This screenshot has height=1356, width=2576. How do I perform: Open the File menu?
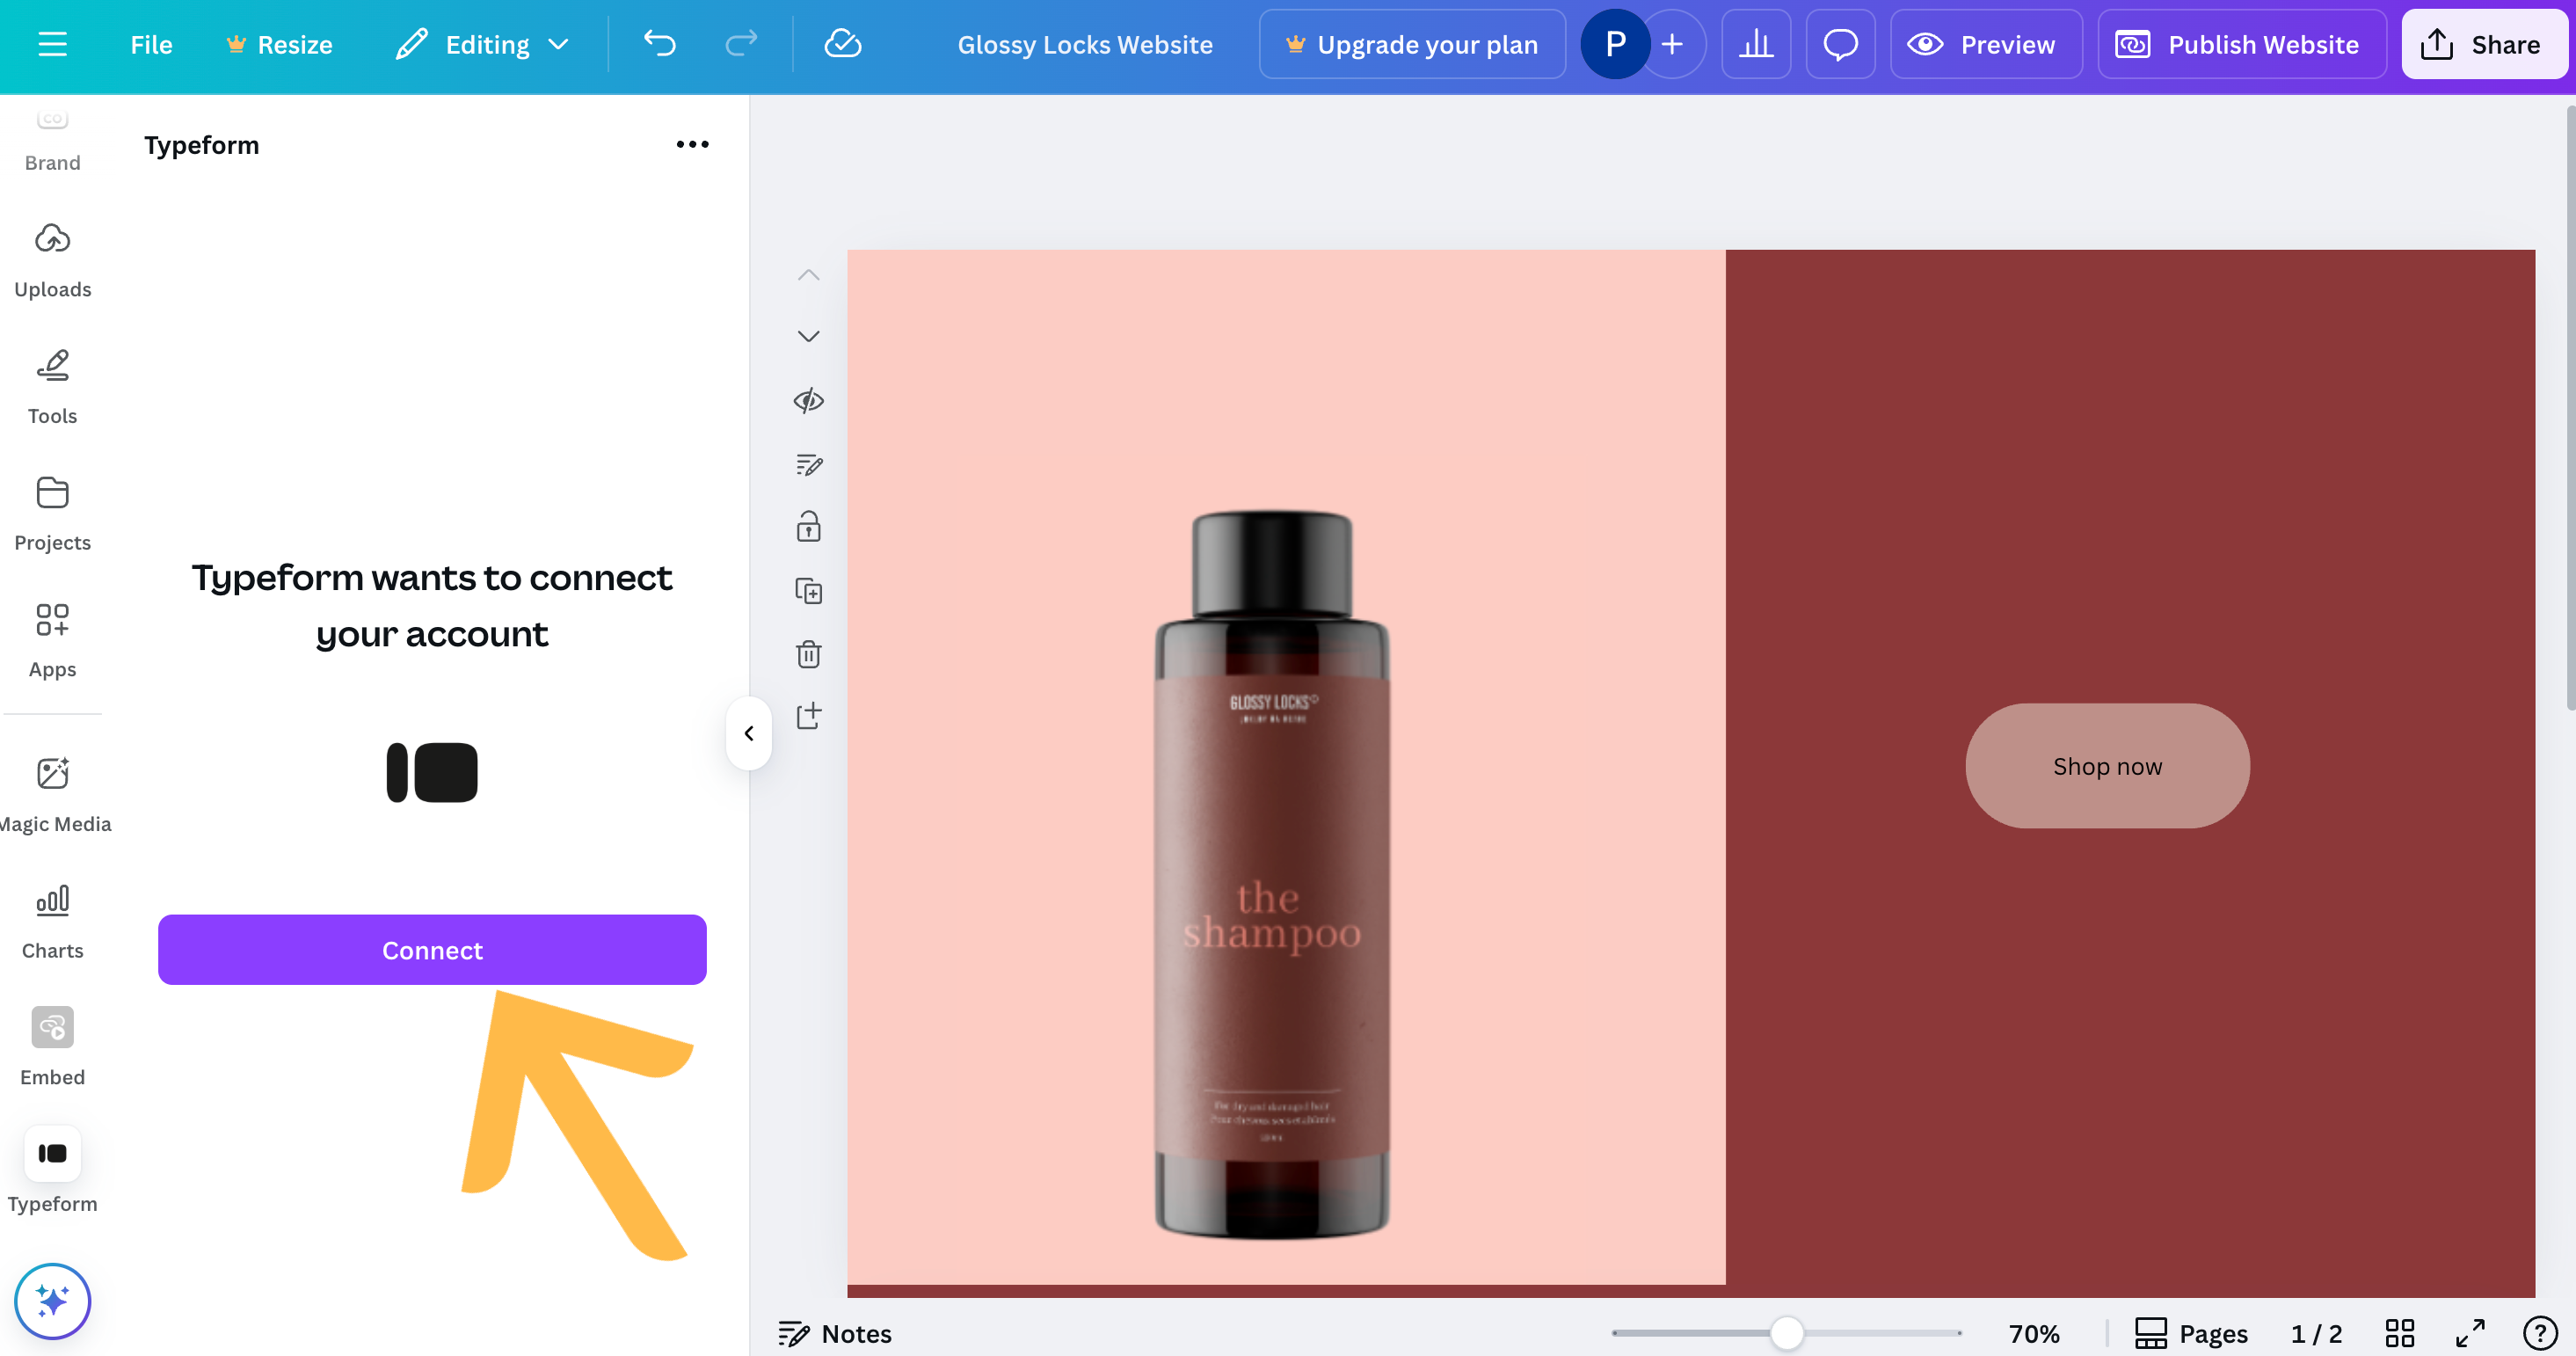(x=151, y=44)
